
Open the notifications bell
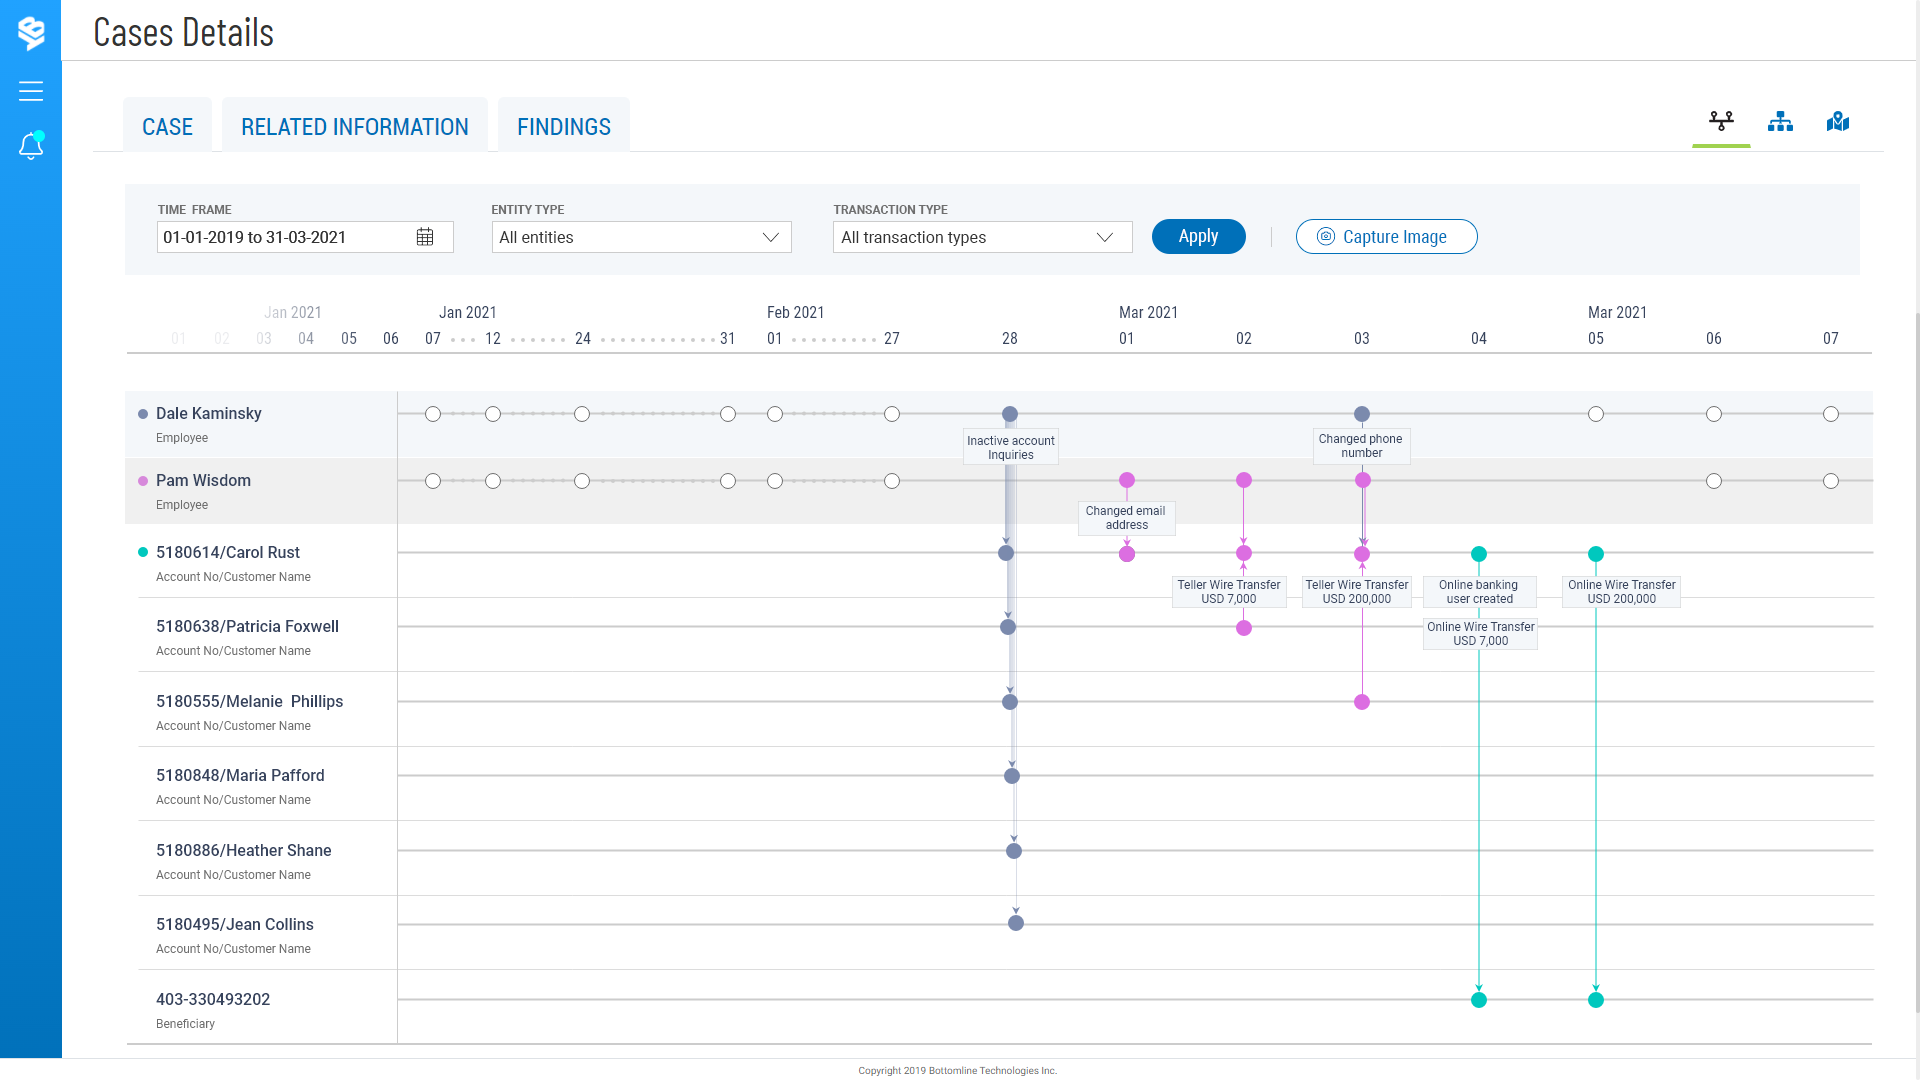point(31,146)
